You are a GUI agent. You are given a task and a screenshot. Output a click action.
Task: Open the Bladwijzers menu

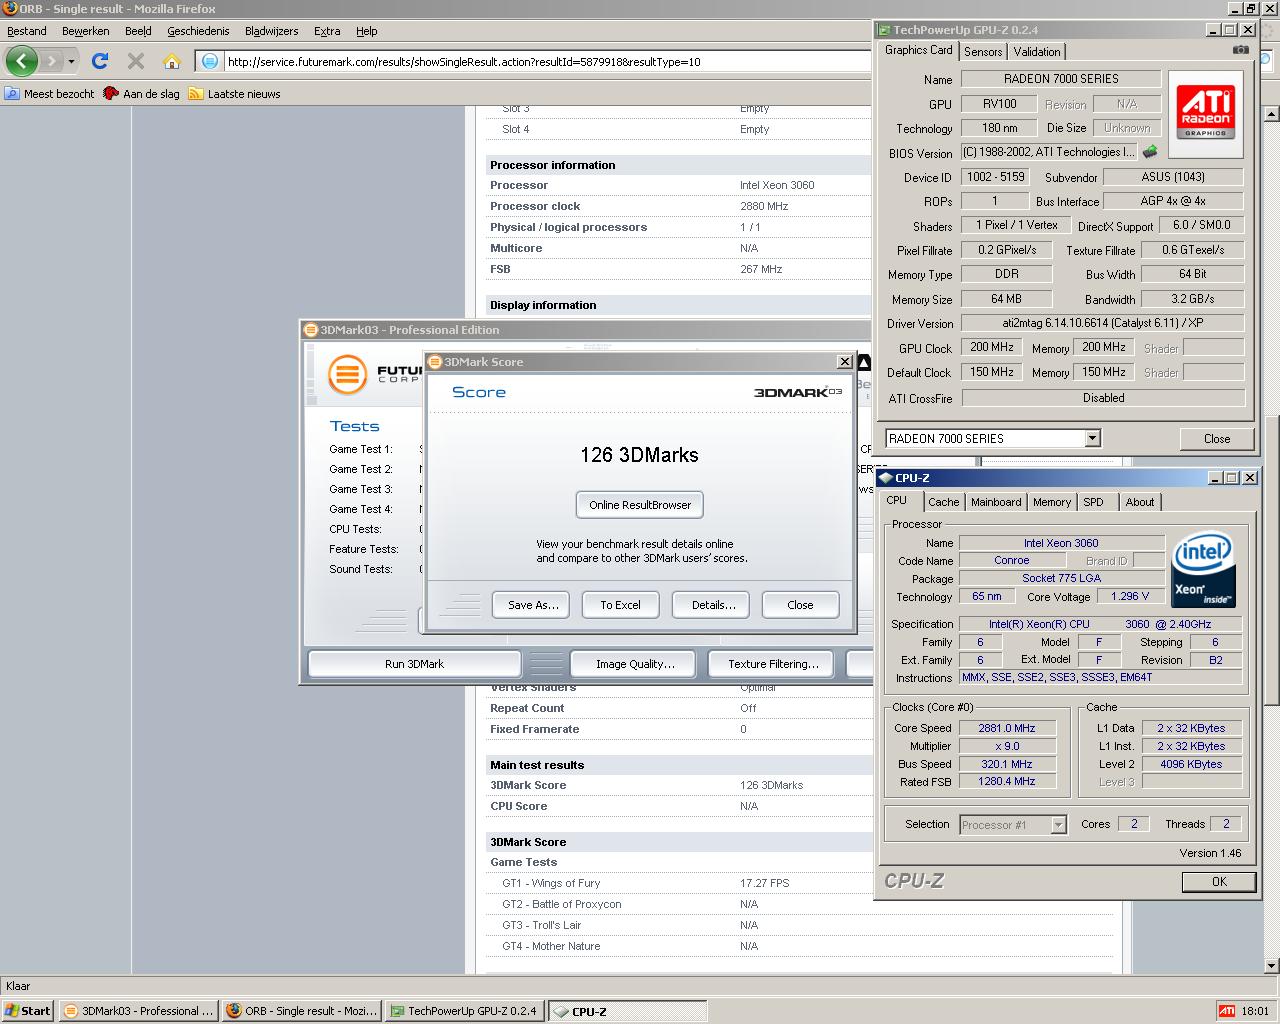(x=272, y=31)
